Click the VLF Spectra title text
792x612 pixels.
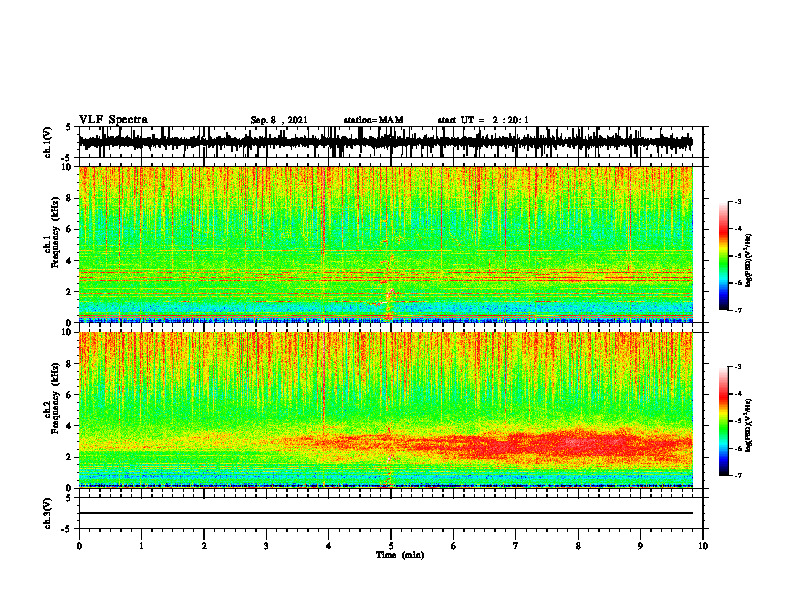113,120
